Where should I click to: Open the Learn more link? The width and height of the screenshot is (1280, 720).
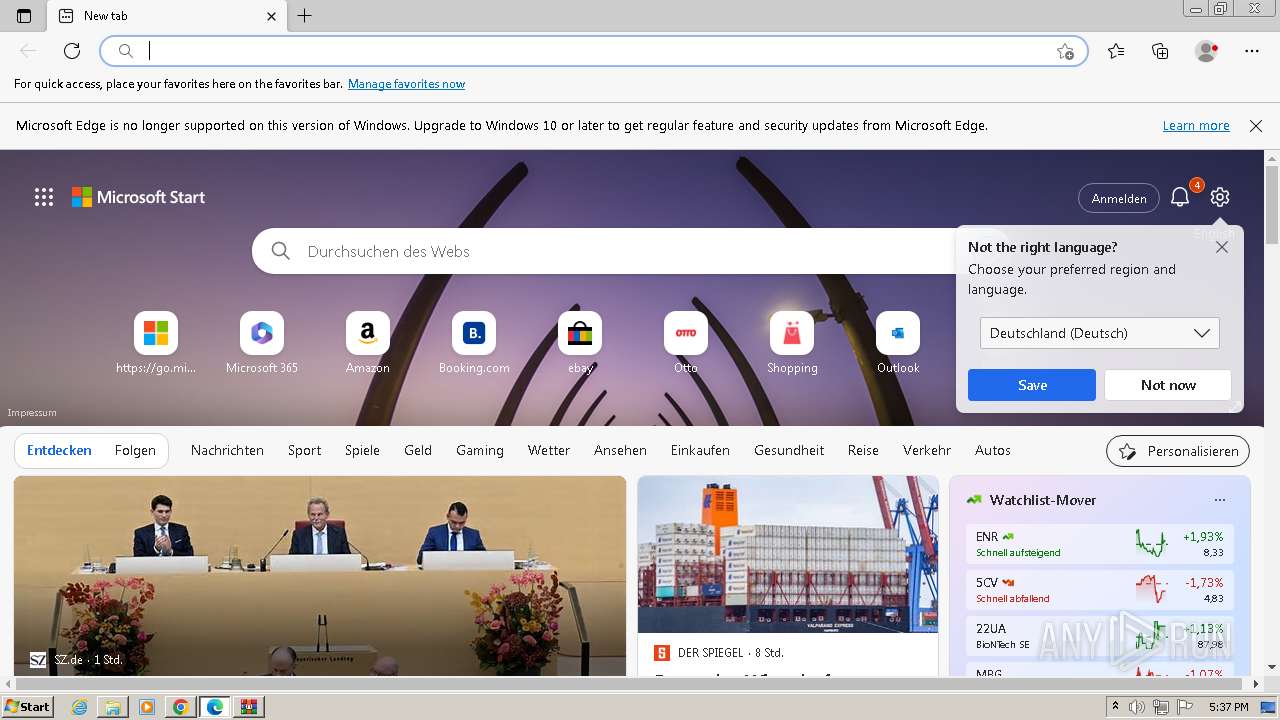pyautogui.click(x=1196, y=126)
